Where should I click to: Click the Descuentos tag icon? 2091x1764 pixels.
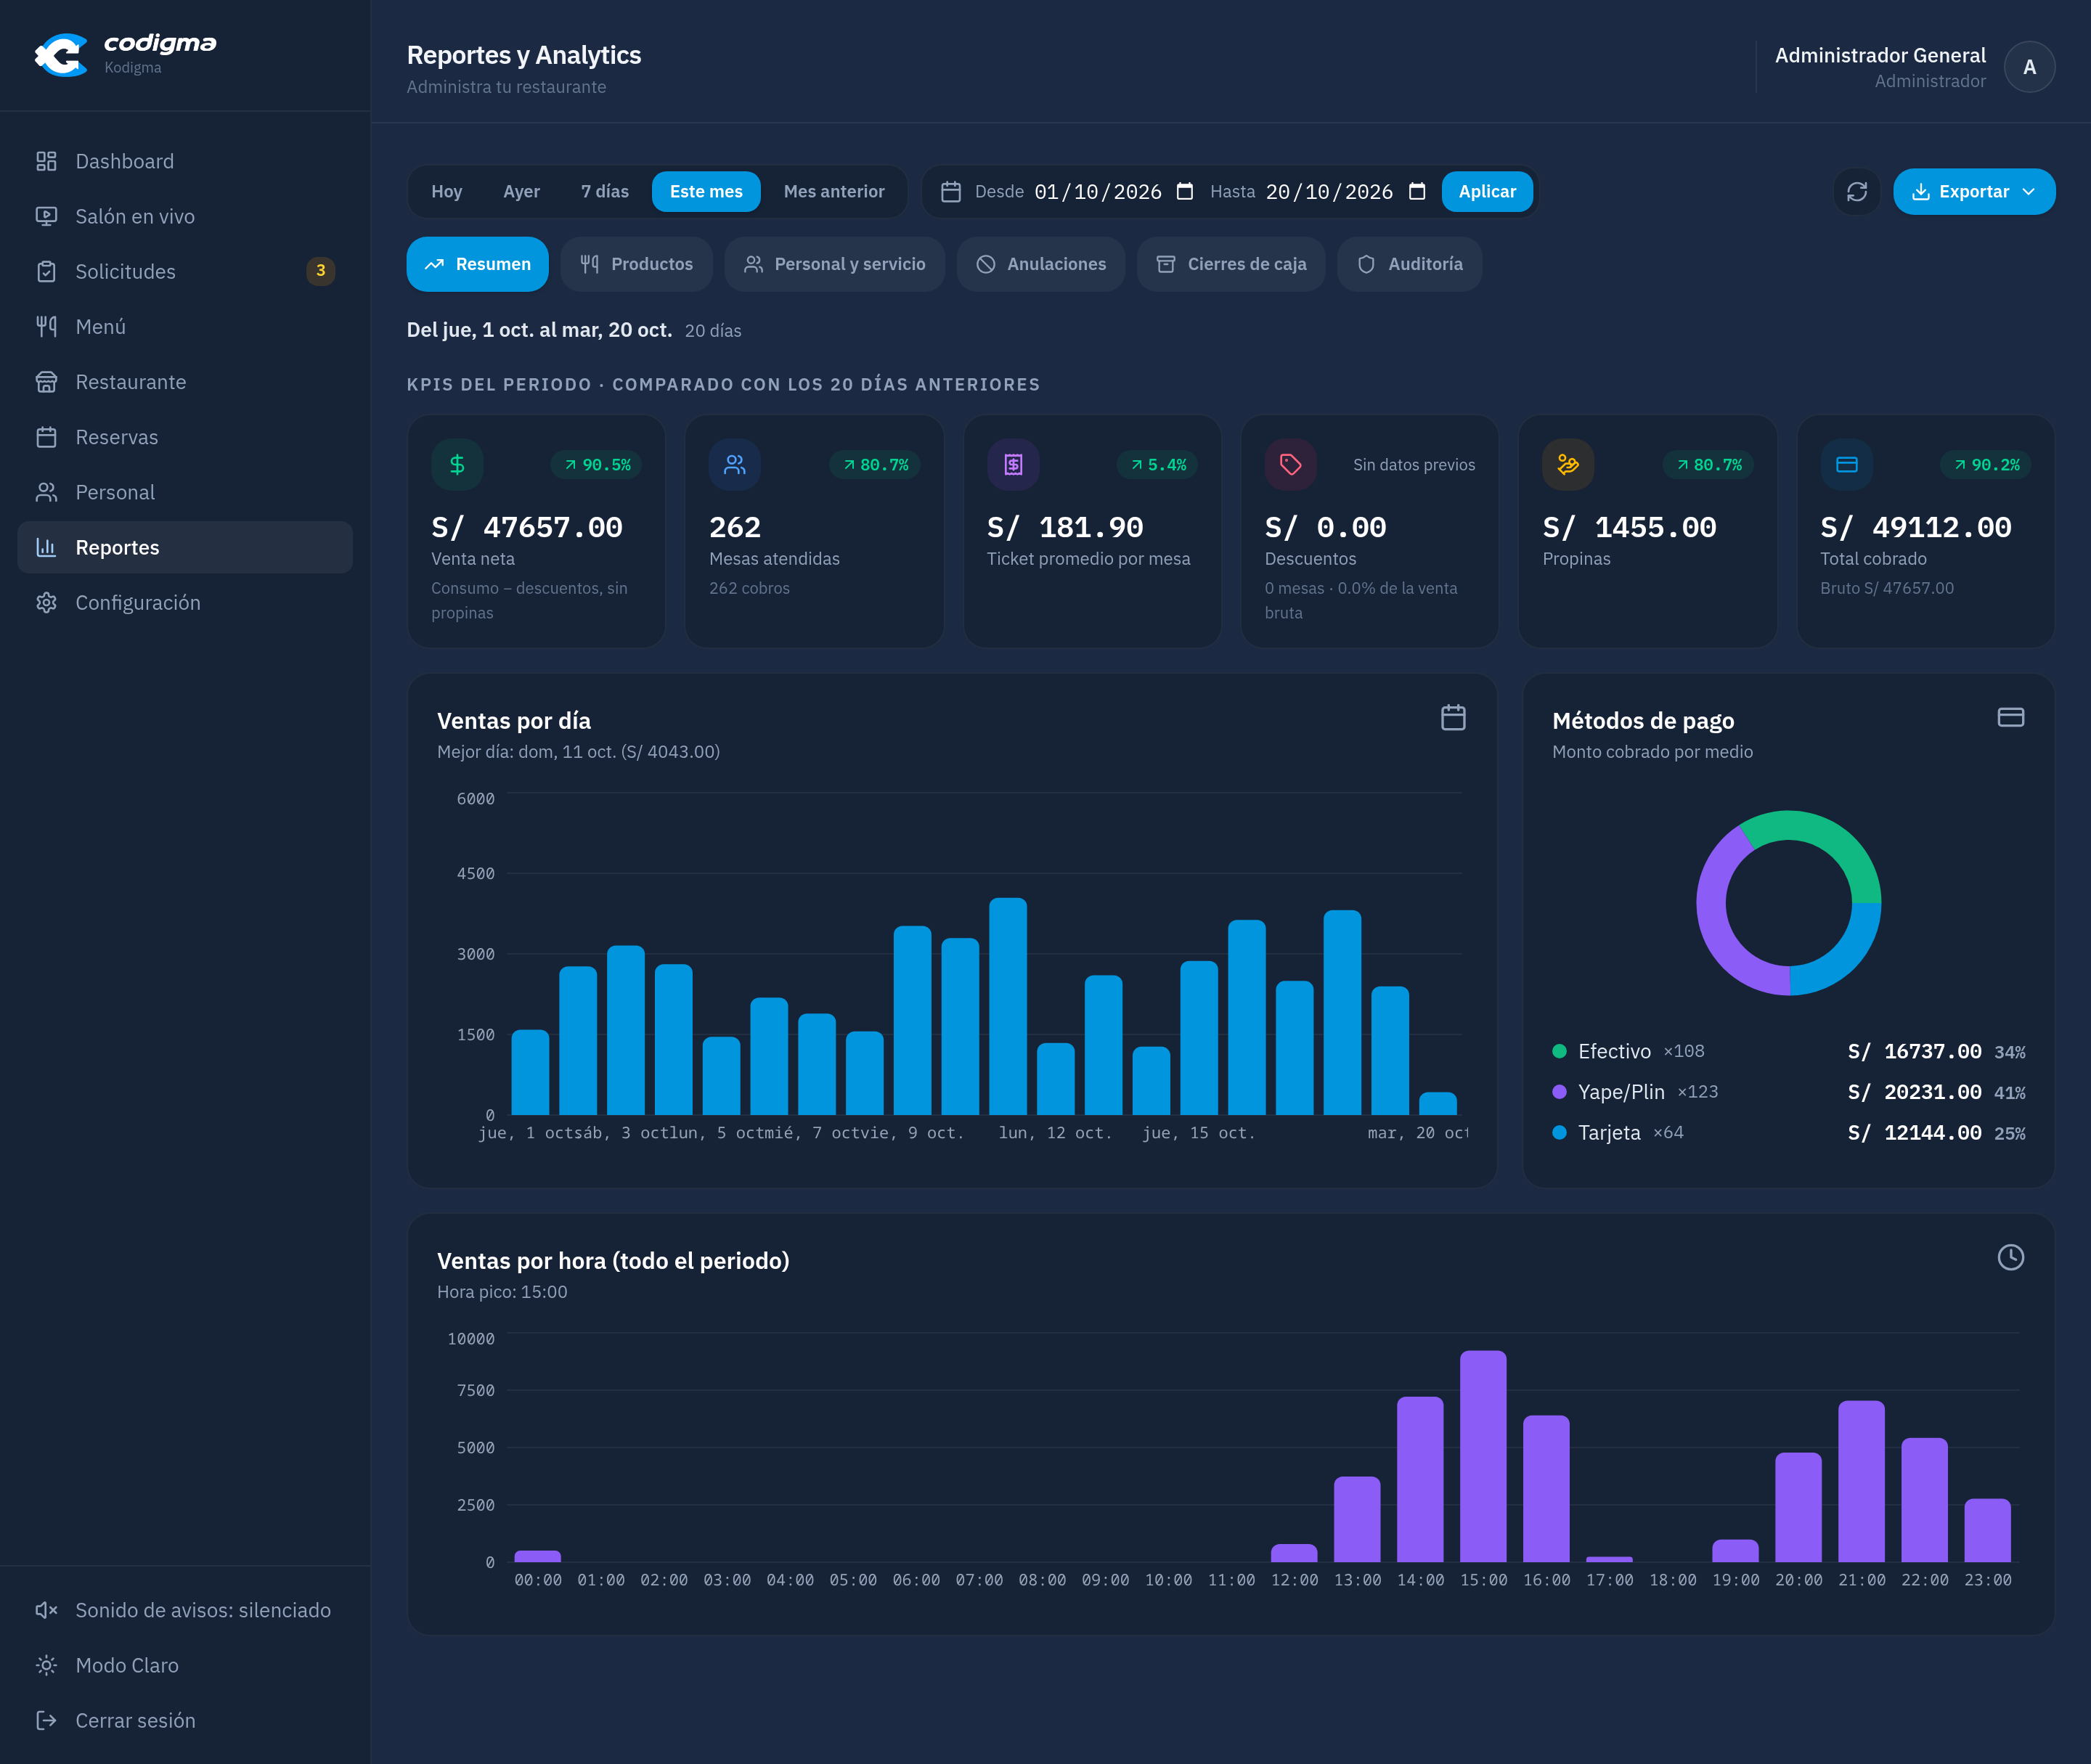[1290, 464]
